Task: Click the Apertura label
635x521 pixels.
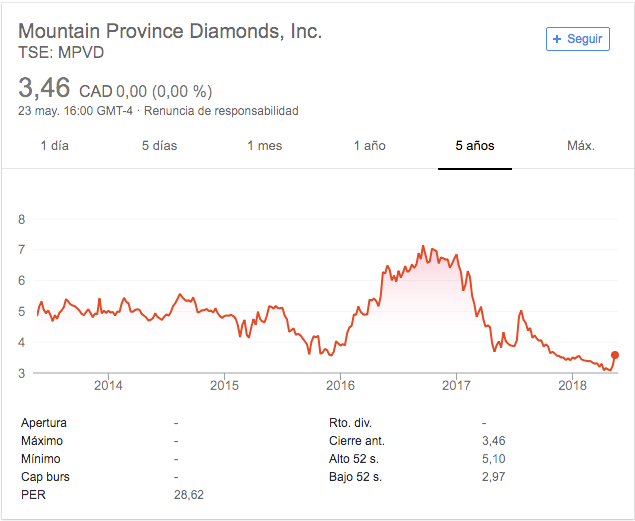Action: click(44, 423)
